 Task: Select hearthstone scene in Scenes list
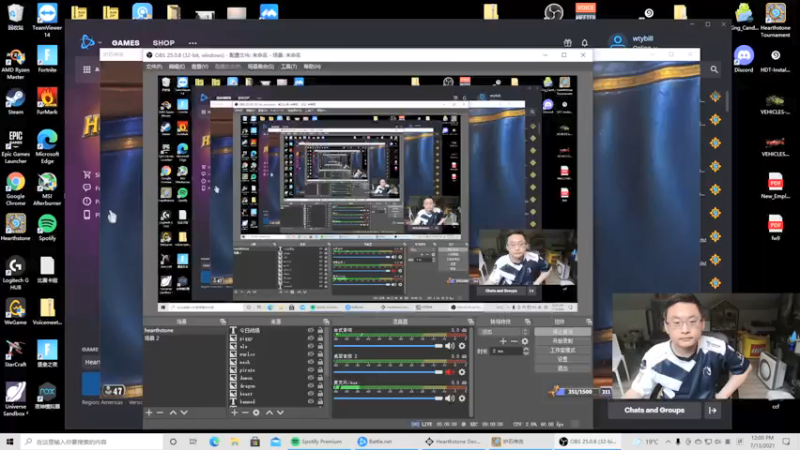[185, 331]
